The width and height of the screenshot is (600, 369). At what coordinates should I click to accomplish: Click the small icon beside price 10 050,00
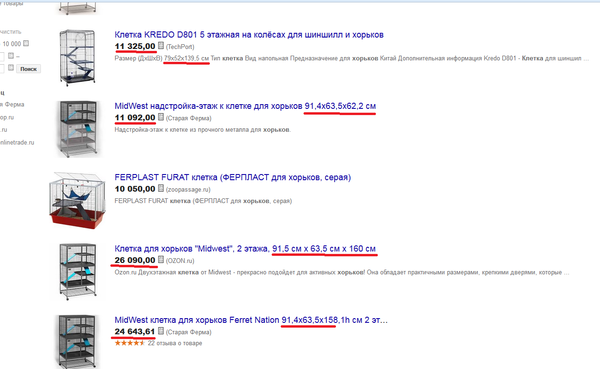click(161, 188)
